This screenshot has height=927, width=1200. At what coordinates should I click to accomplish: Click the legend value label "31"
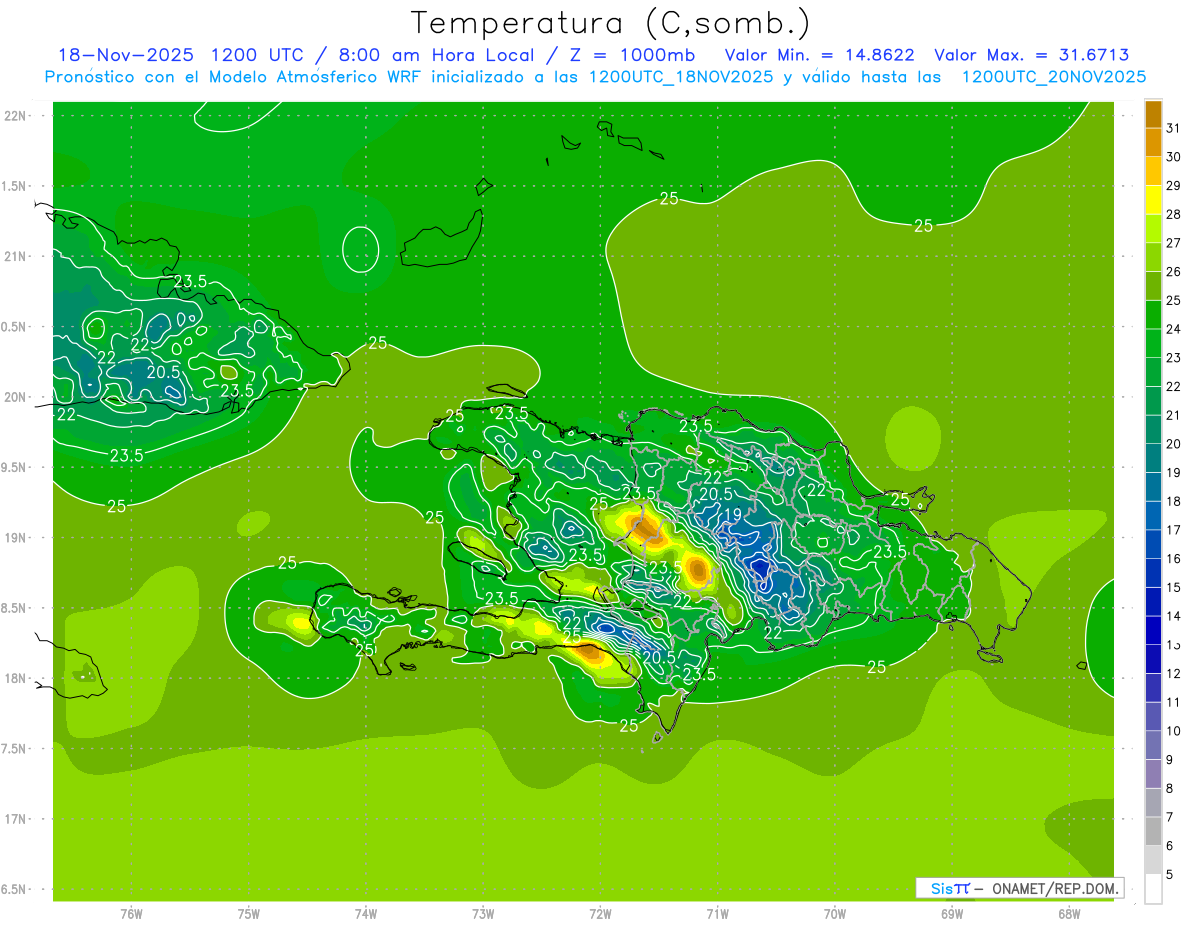pos(1173,128)
